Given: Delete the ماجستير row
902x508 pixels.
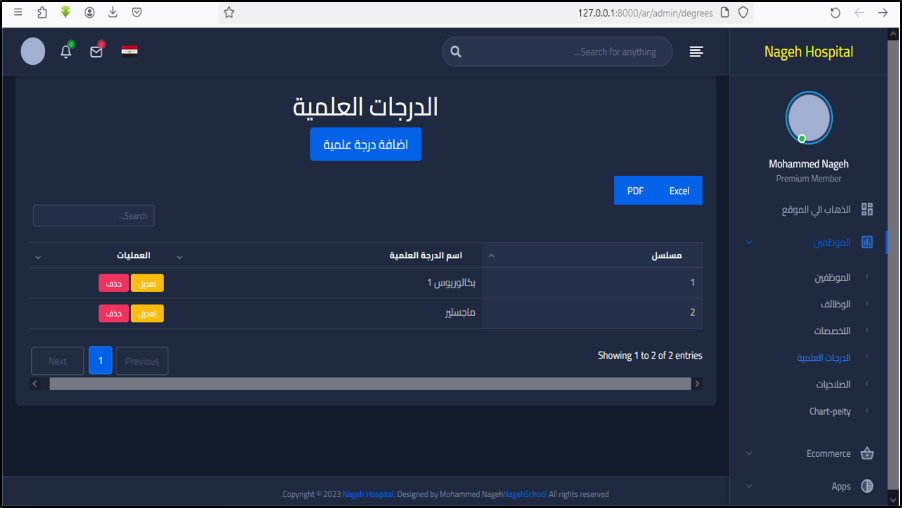Looking at the screenshot, I should (x=113, y=314).
